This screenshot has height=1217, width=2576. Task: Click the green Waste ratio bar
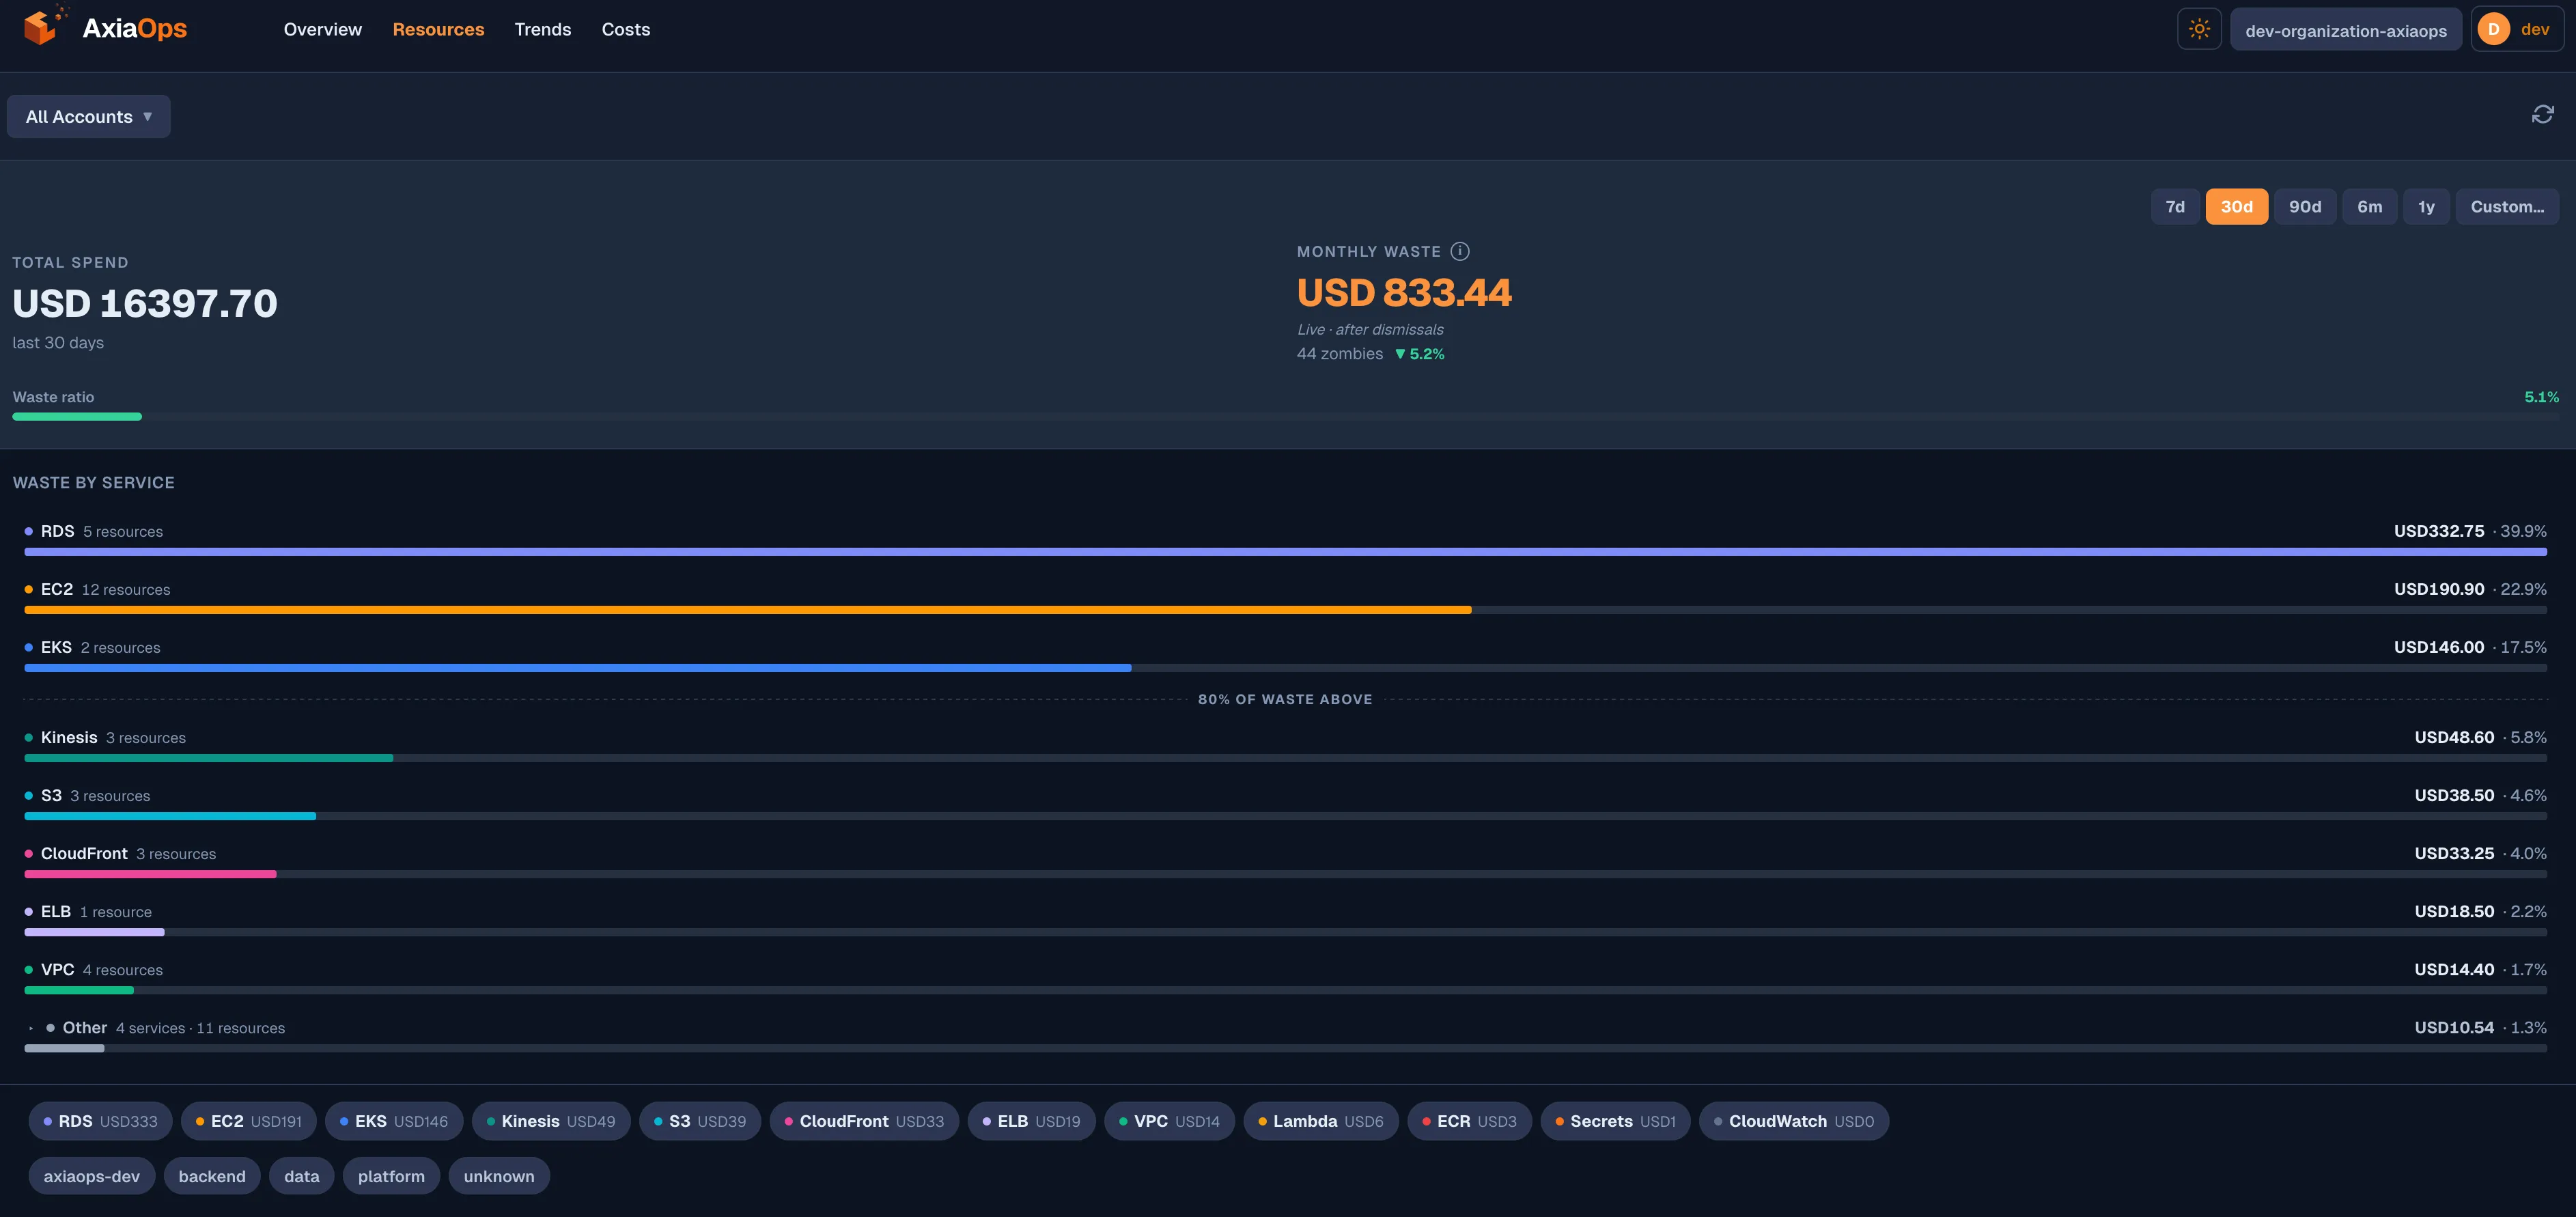[x=77, y=417]
